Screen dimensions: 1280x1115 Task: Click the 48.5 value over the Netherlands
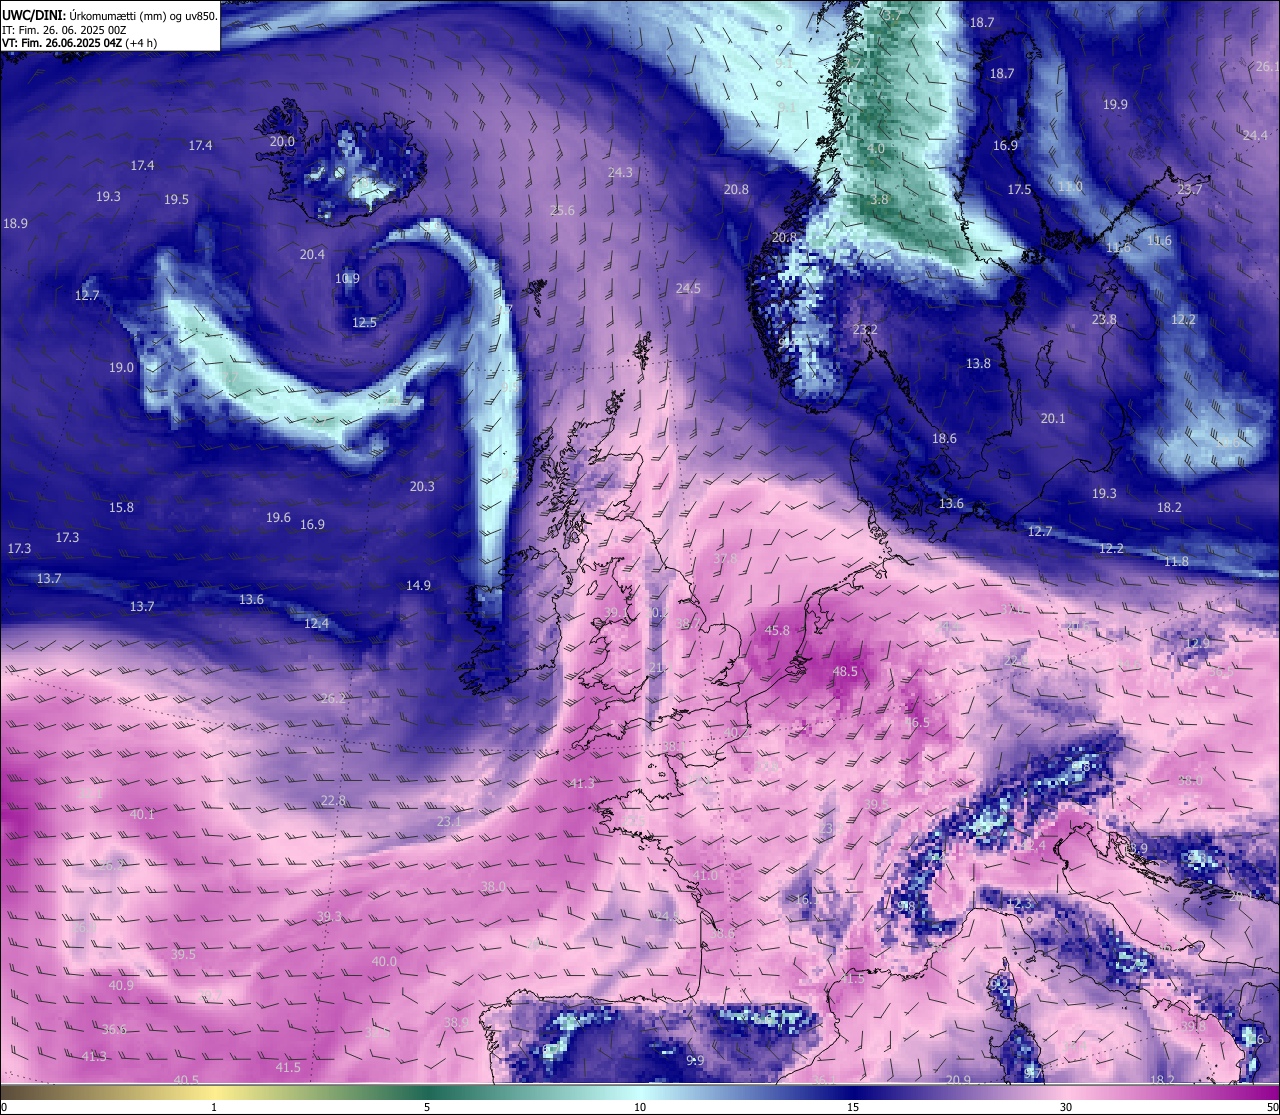pos(845,672)
